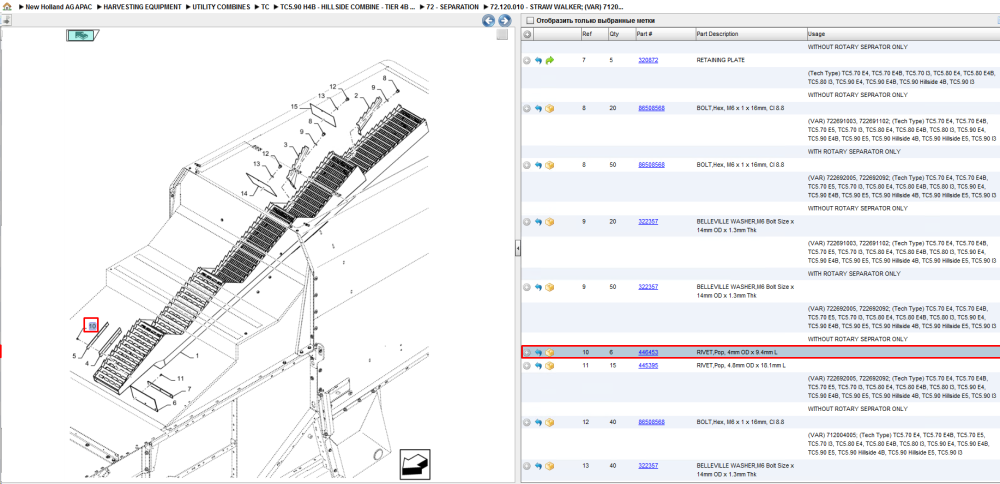This screenshot has width=1000, height=484.
Task: Select callout number 15 in the diagram
Action: (294, 106)
